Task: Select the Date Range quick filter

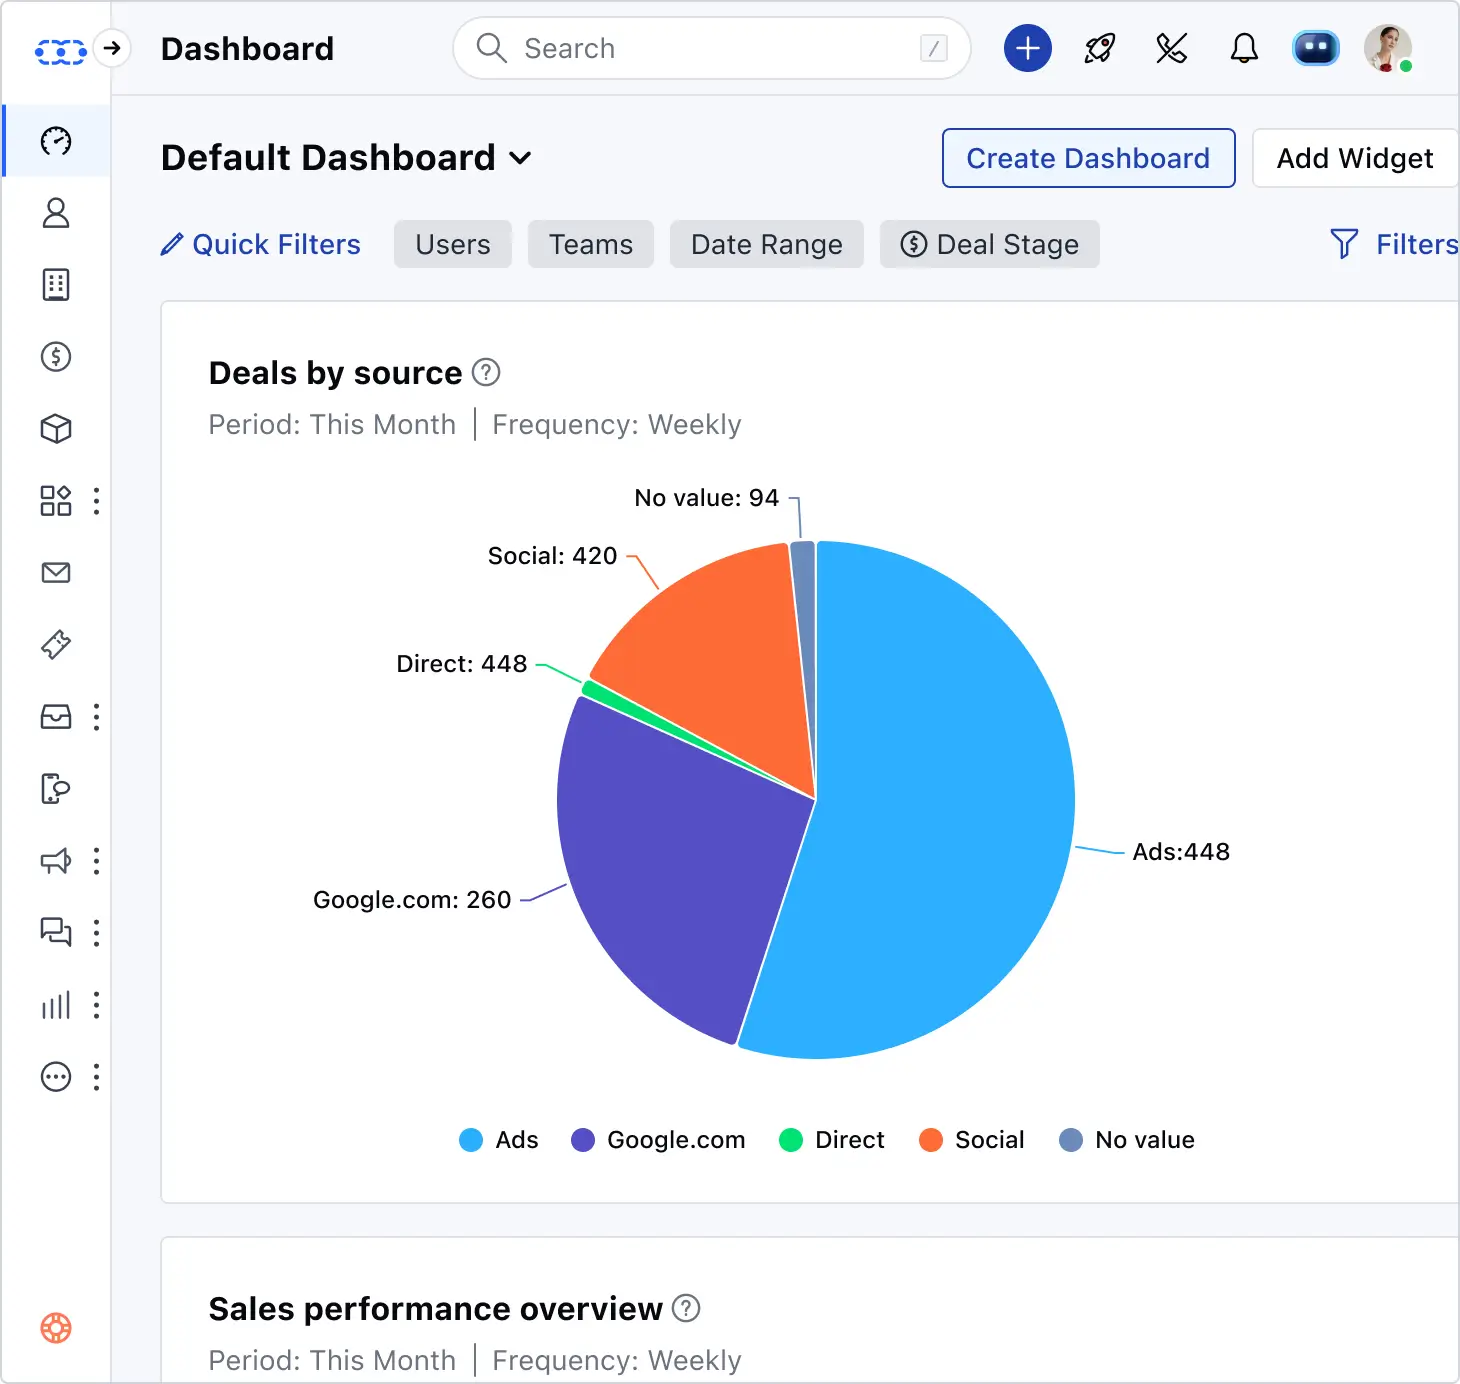Action: tap(767, 244)
